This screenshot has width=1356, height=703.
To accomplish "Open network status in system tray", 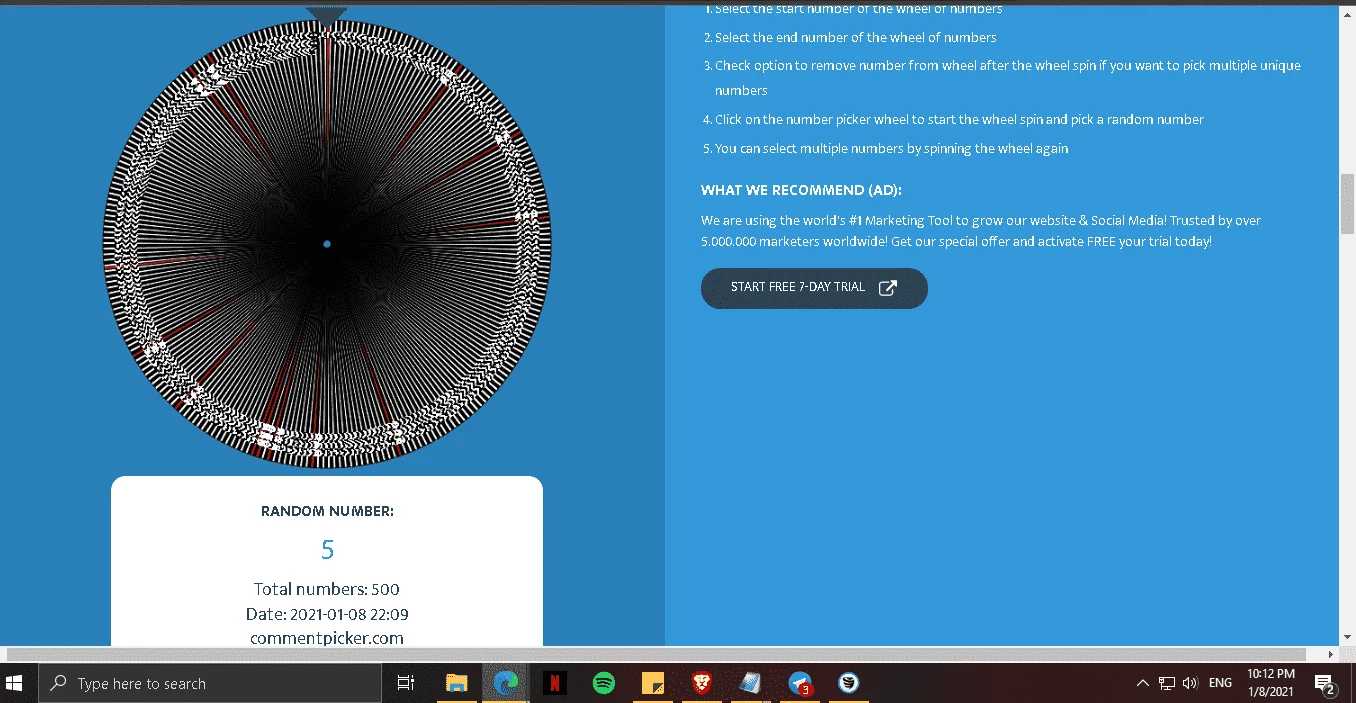I will pyautogui.click(x=1167, y=683).
